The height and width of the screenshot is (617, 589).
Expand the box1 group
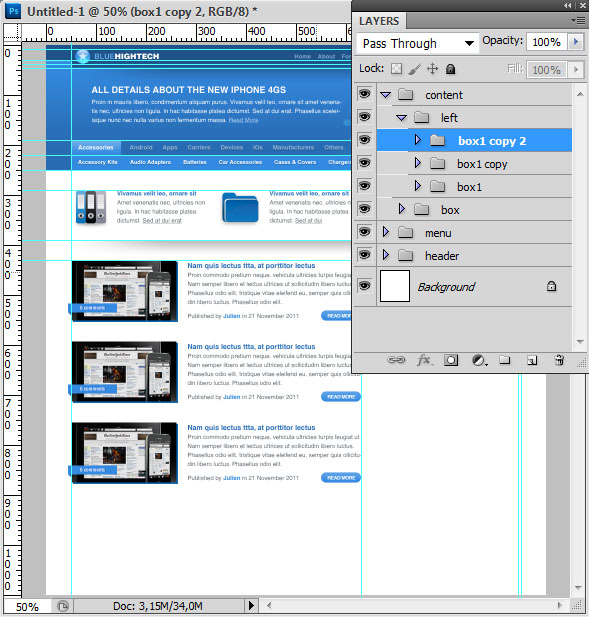[418, 185]
